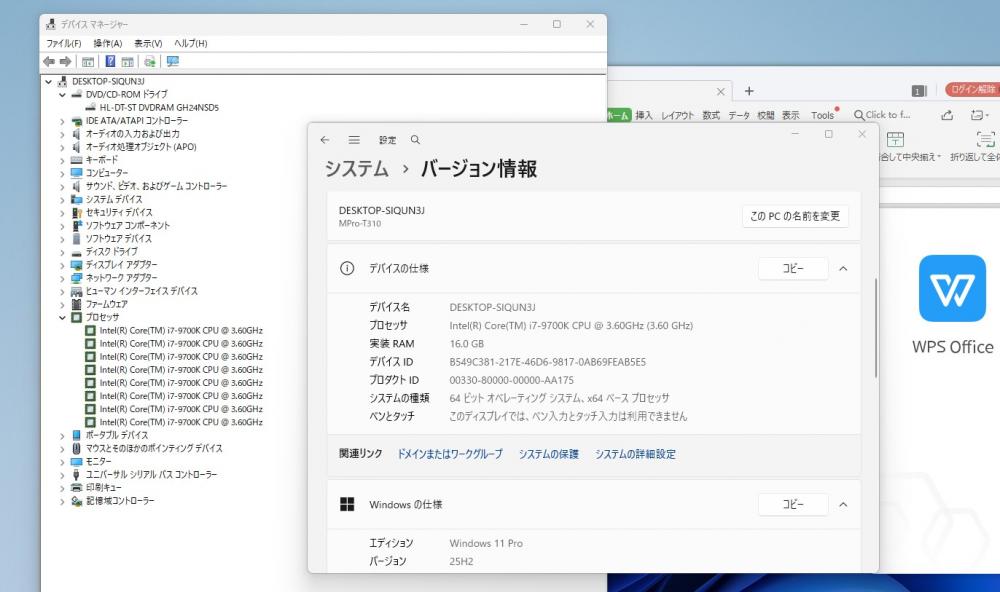Collapse the DESKTOP-SIQUN3J root node
Screen dimensions: 1000x592
(48, 82)
